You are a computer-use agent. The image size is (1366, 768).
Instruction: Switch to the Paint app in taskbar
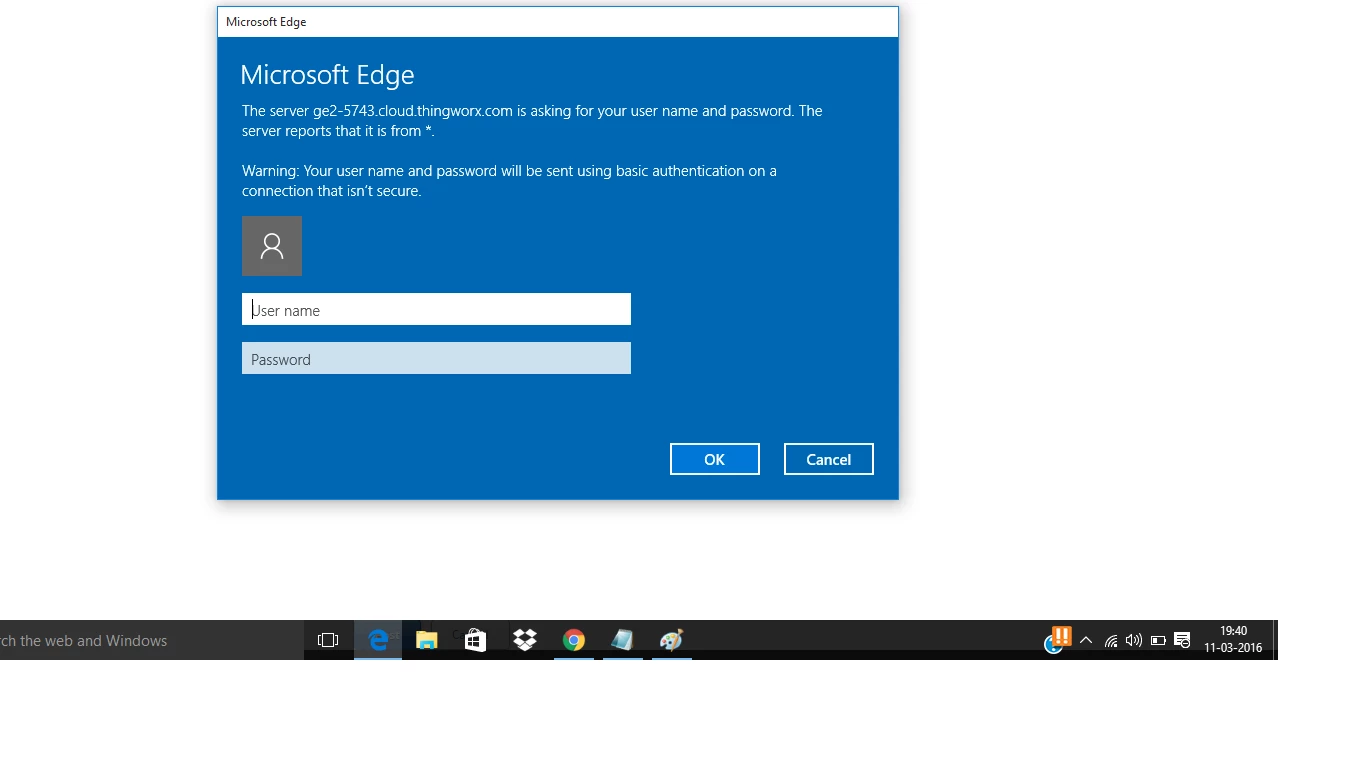671,640
